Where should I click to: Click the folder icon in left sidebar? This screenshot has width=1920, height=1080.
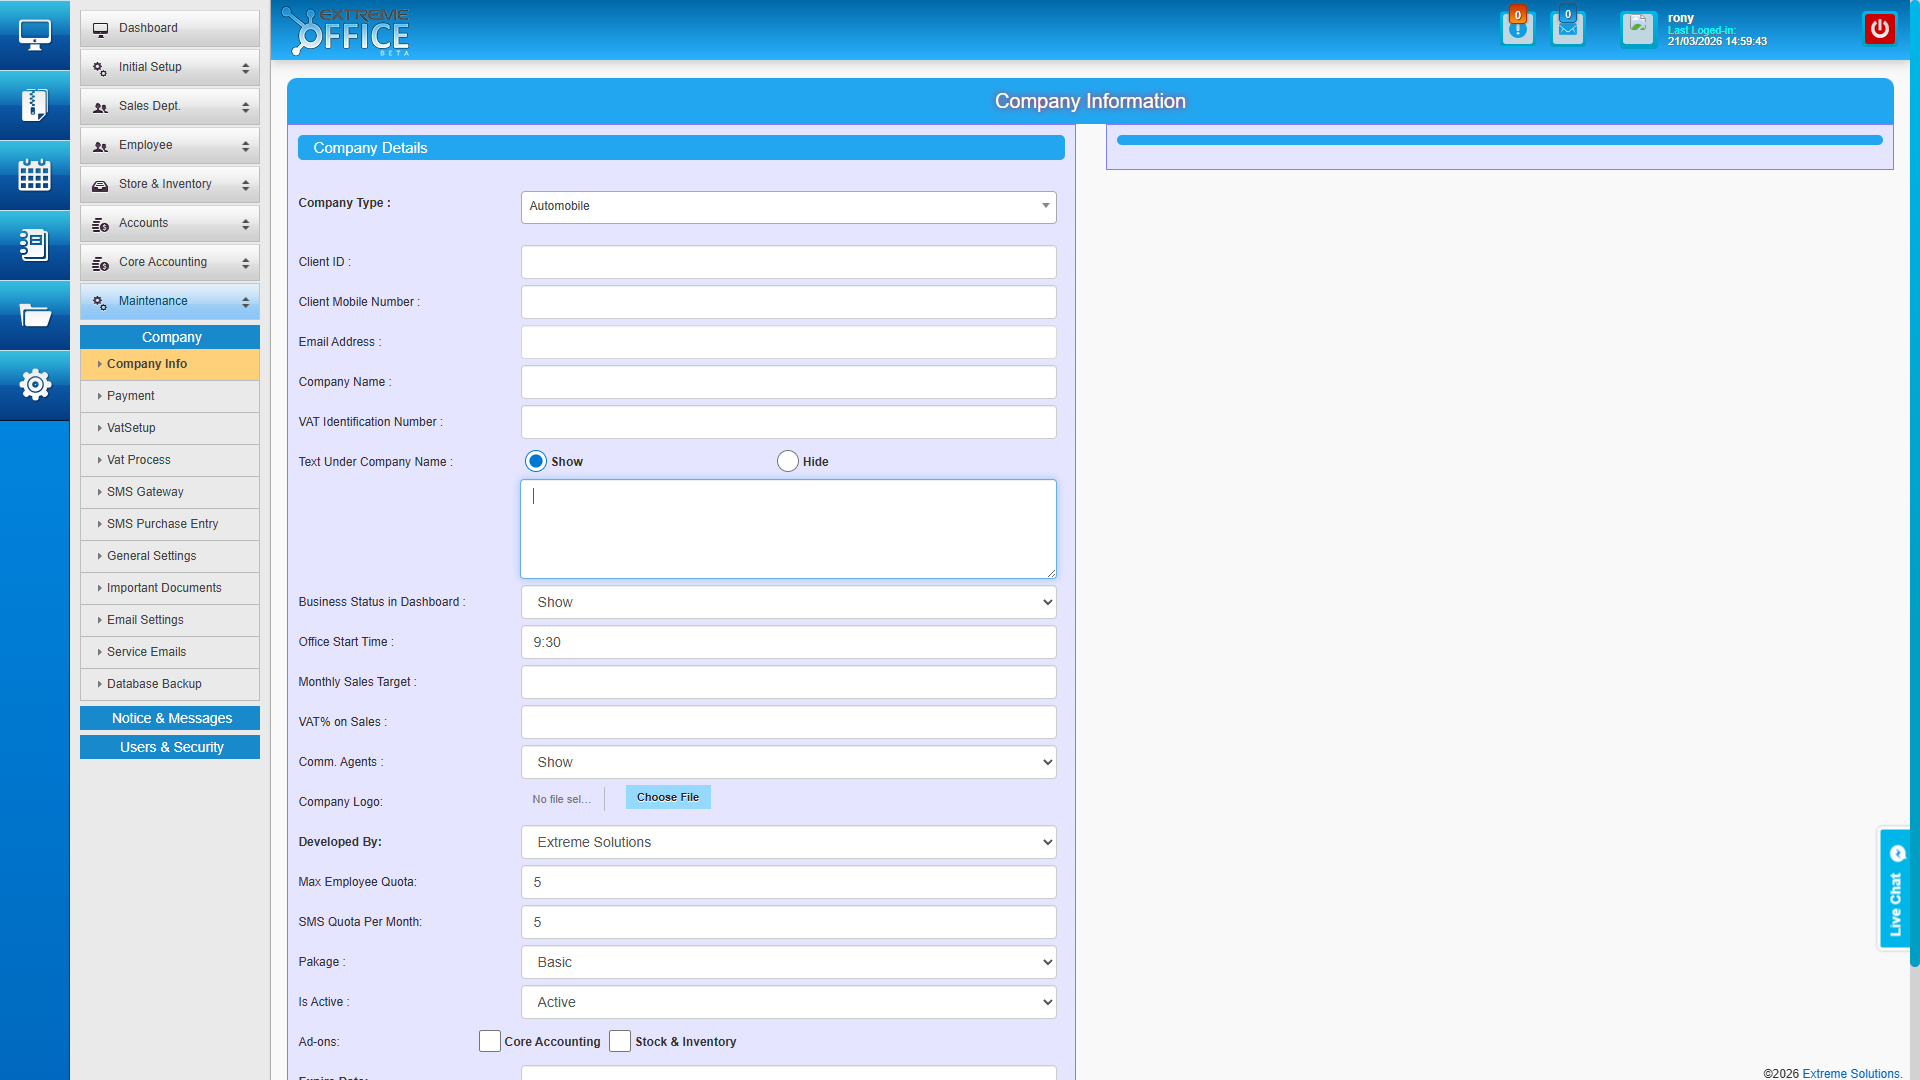coord(34,316)
